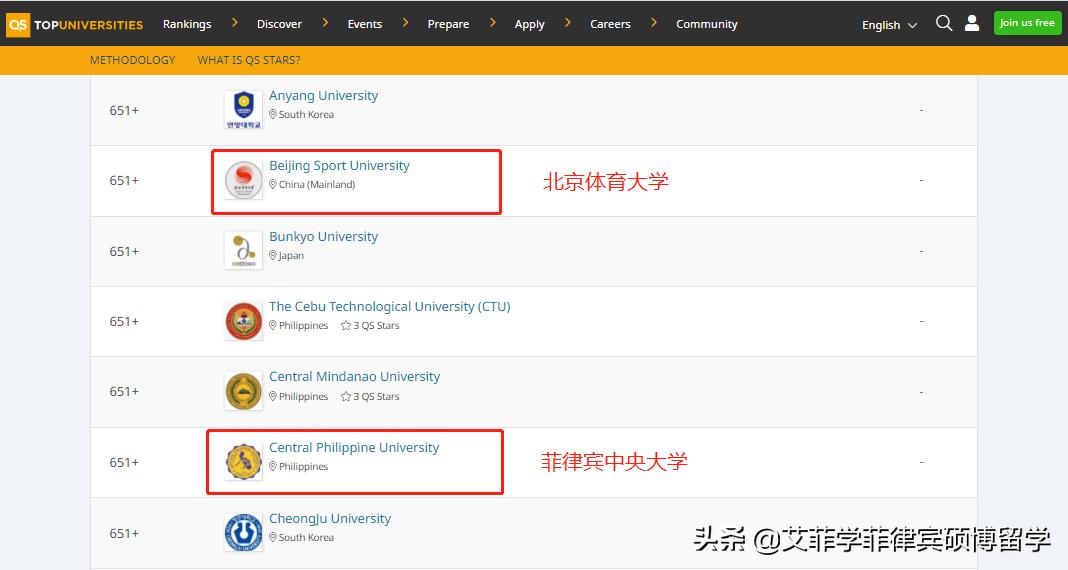
Task: Click the QS TopUniversities logo
Action: click(74, 25)
